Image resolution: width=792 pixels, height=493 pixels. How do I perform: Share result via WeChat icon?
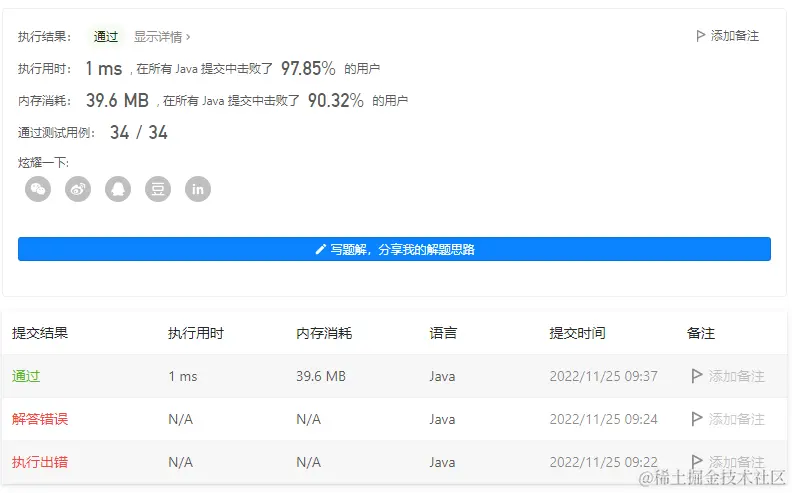tap(38, 189)
